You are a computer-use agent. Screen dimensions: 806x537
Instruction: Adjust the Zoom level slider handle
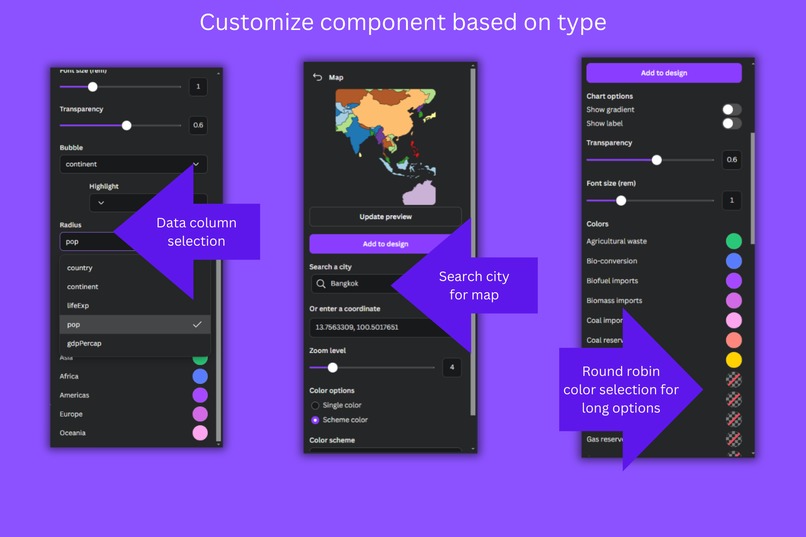pos(333,367)
